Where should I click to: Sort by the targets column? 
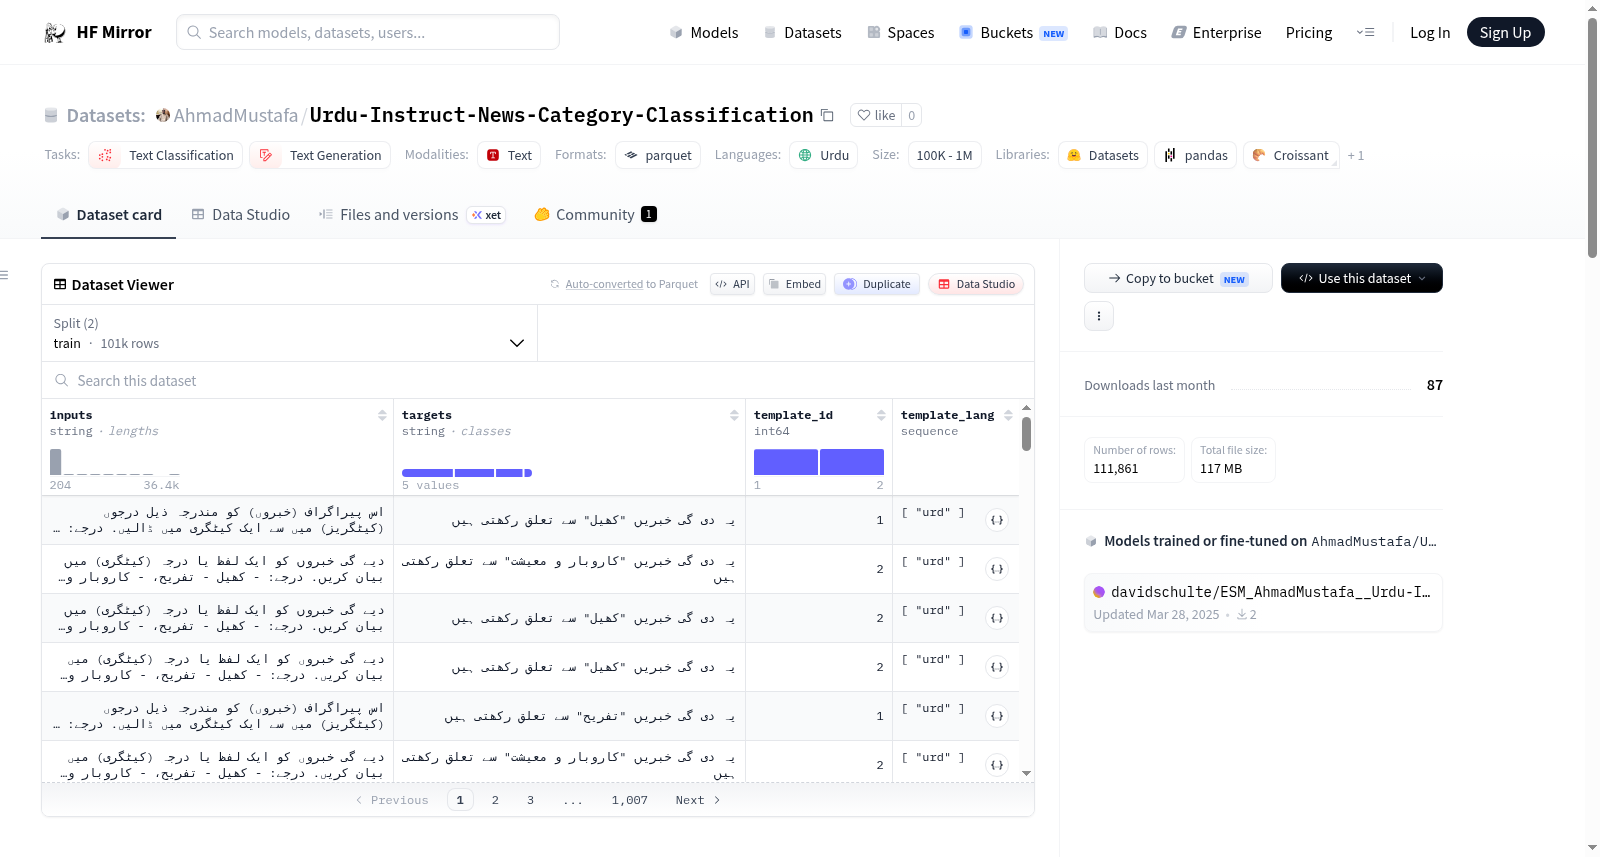coord(734,415)
